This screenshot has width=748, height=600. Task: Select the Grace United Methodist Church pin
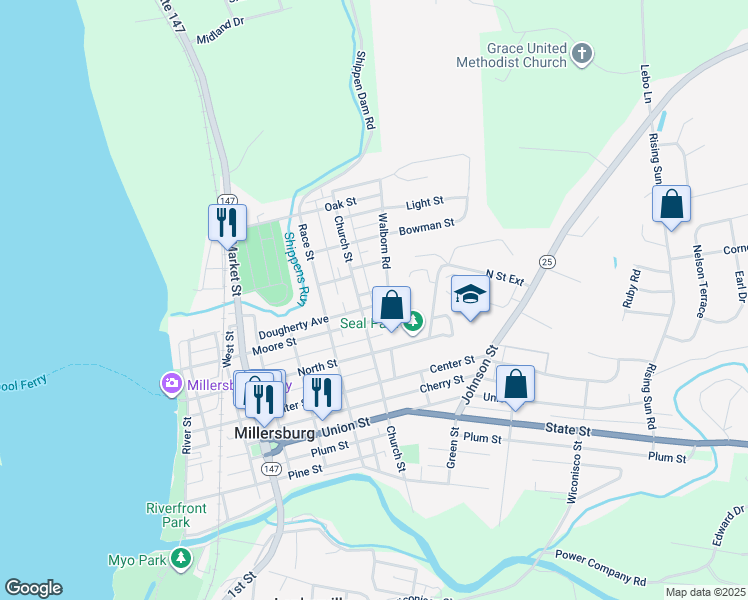[x=582, y=54]
